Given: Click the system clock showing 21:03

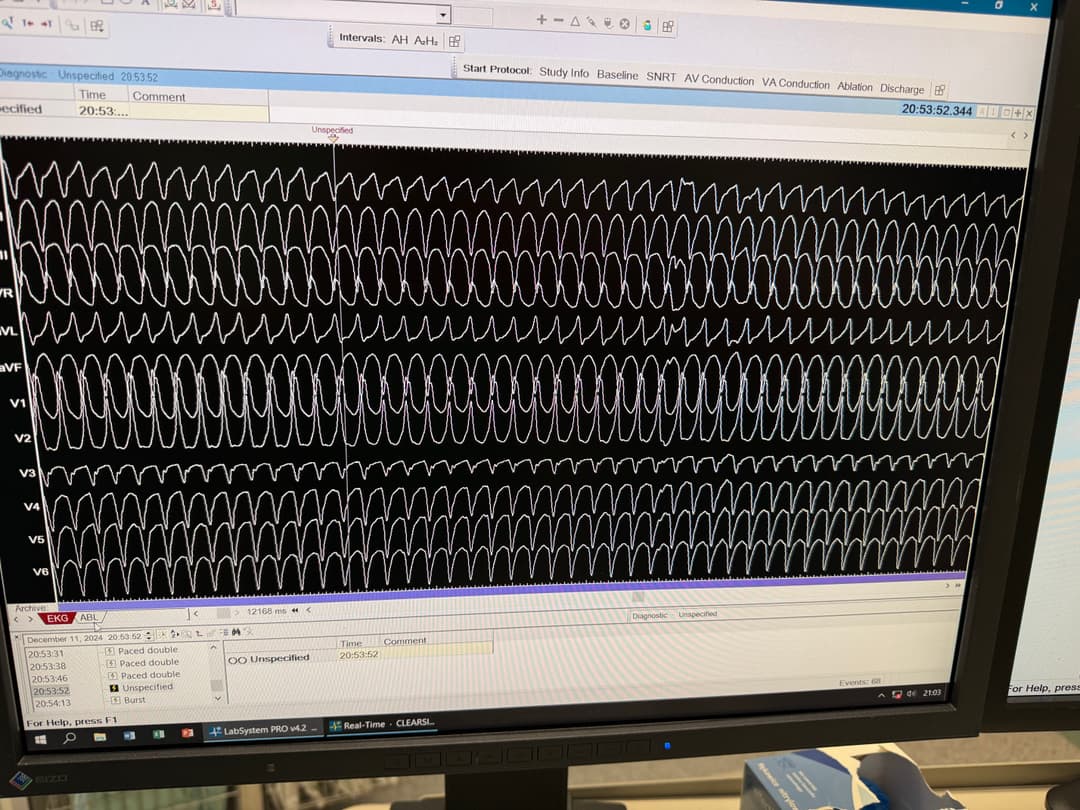Looking at the screenshot, I should click(x=932, y=692).
